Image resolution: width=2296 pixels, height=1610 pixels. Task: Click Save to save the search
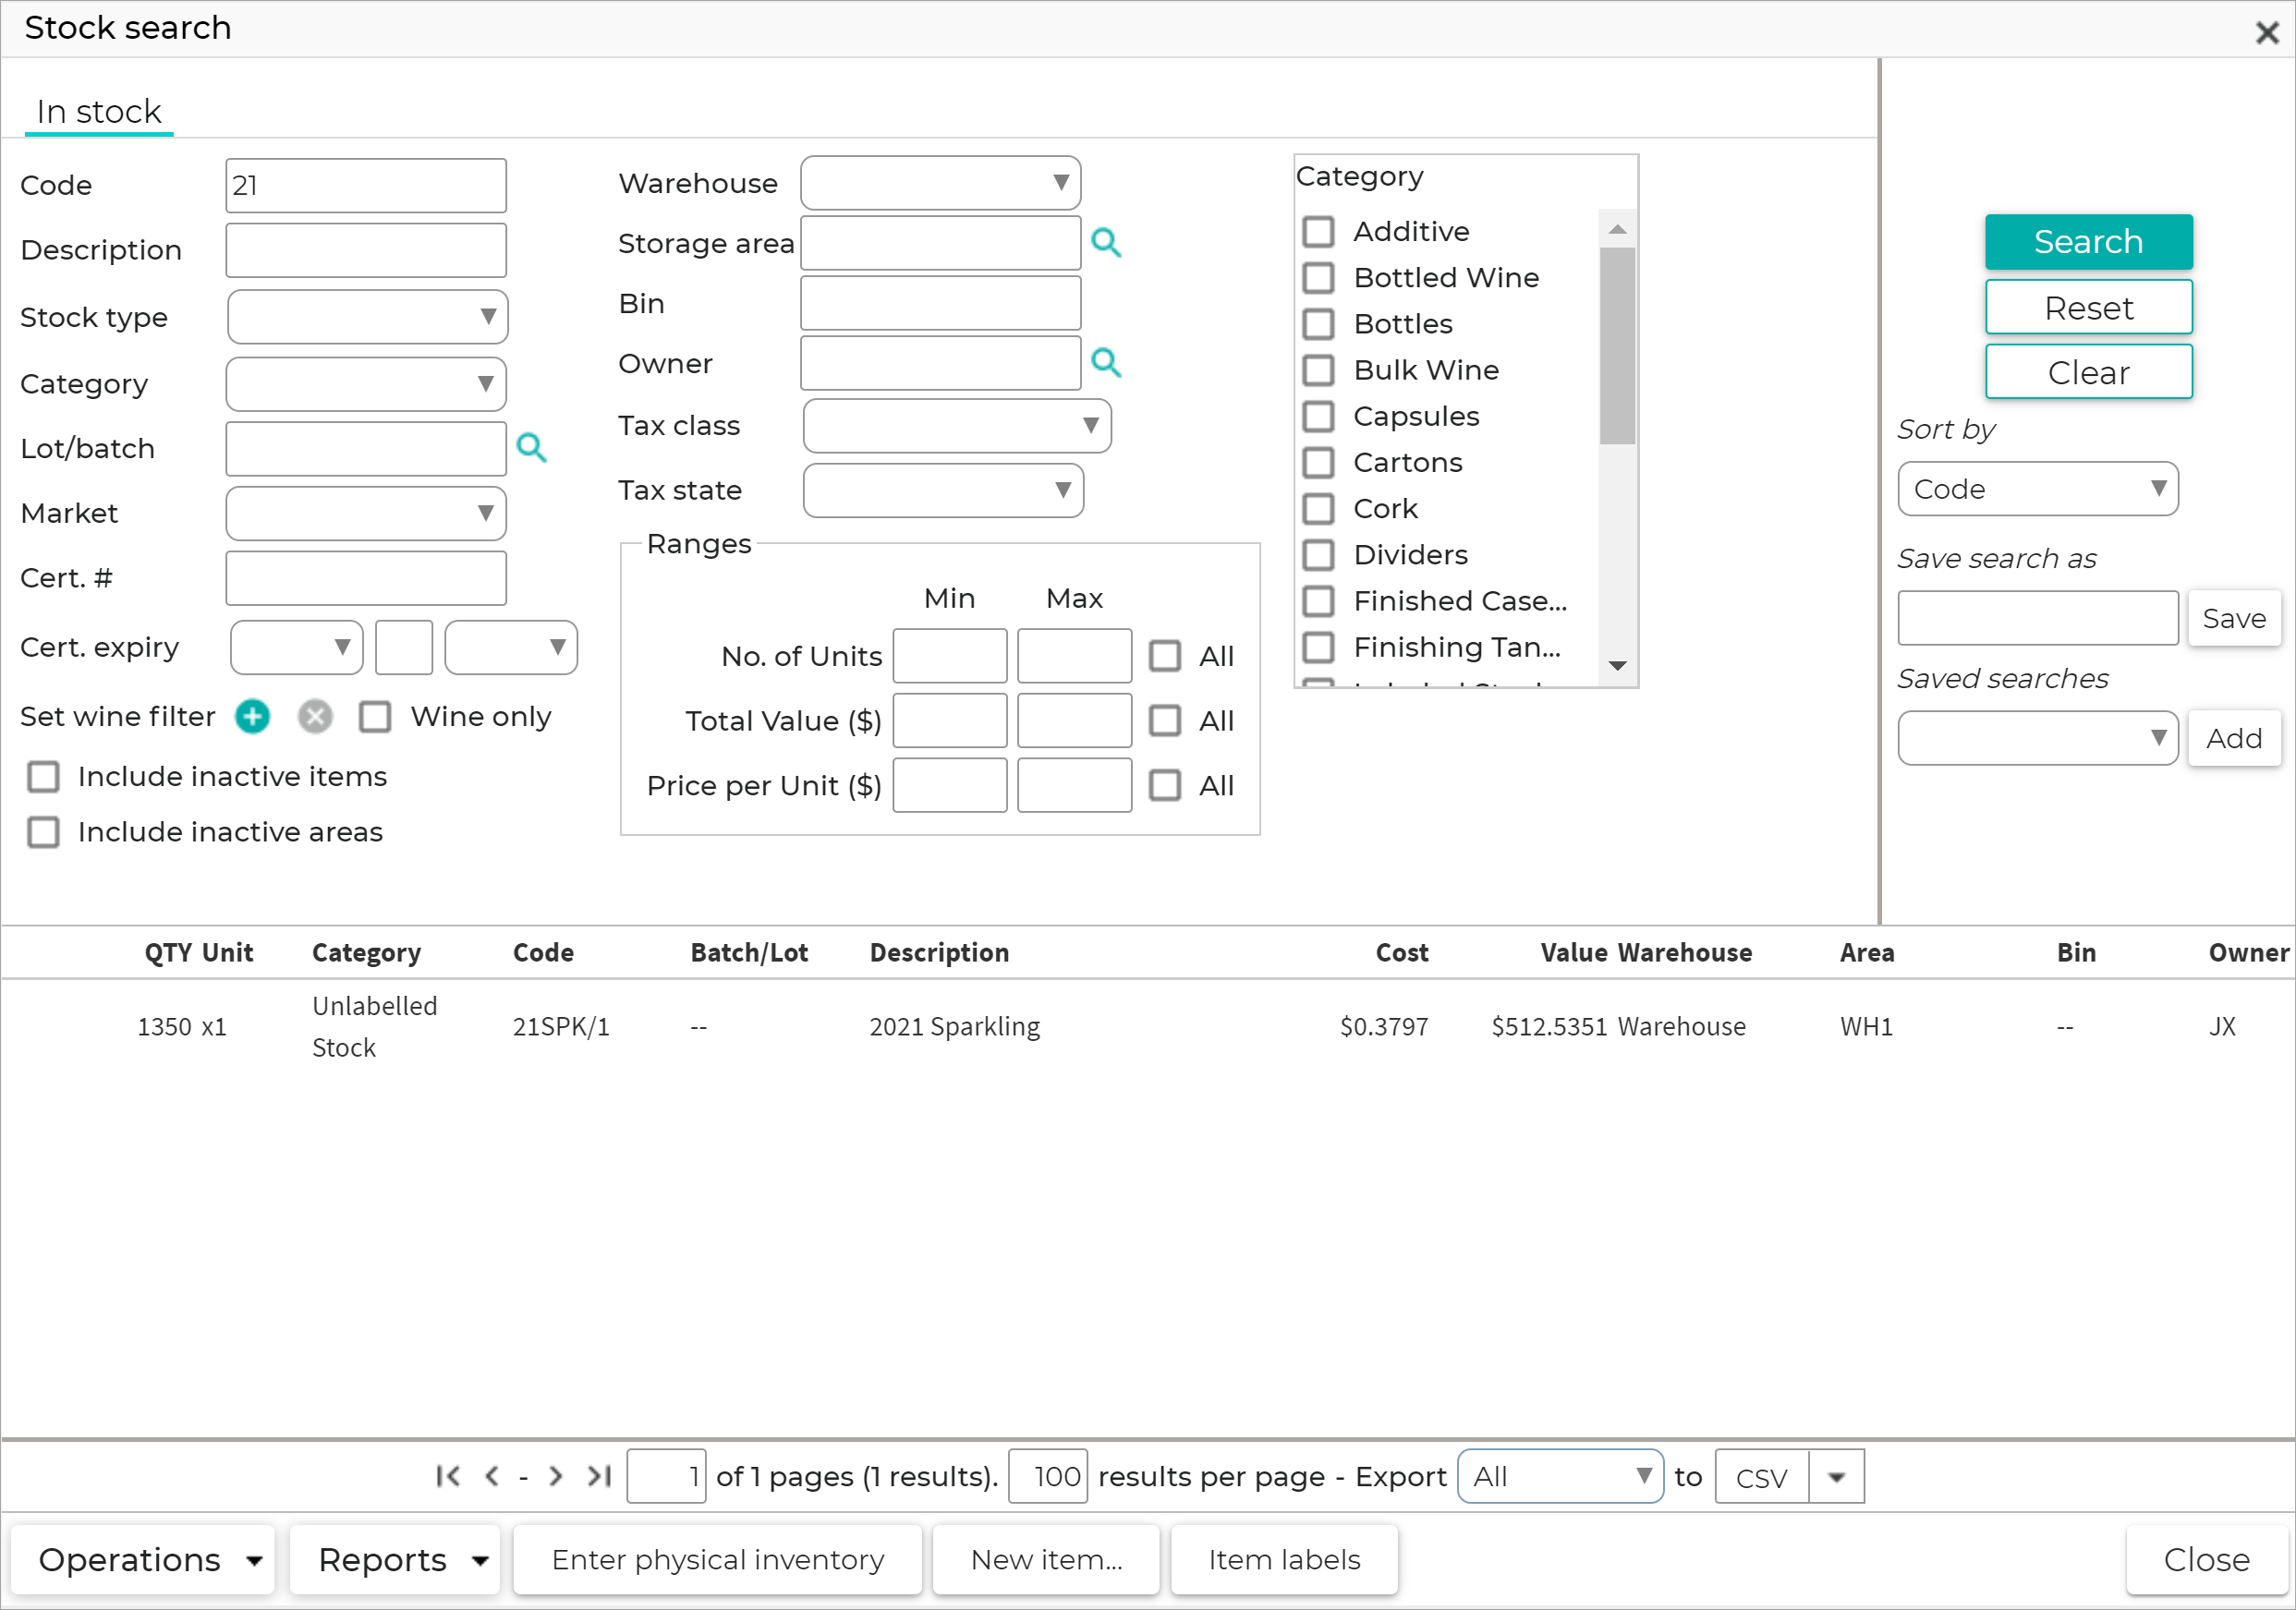2234,618
